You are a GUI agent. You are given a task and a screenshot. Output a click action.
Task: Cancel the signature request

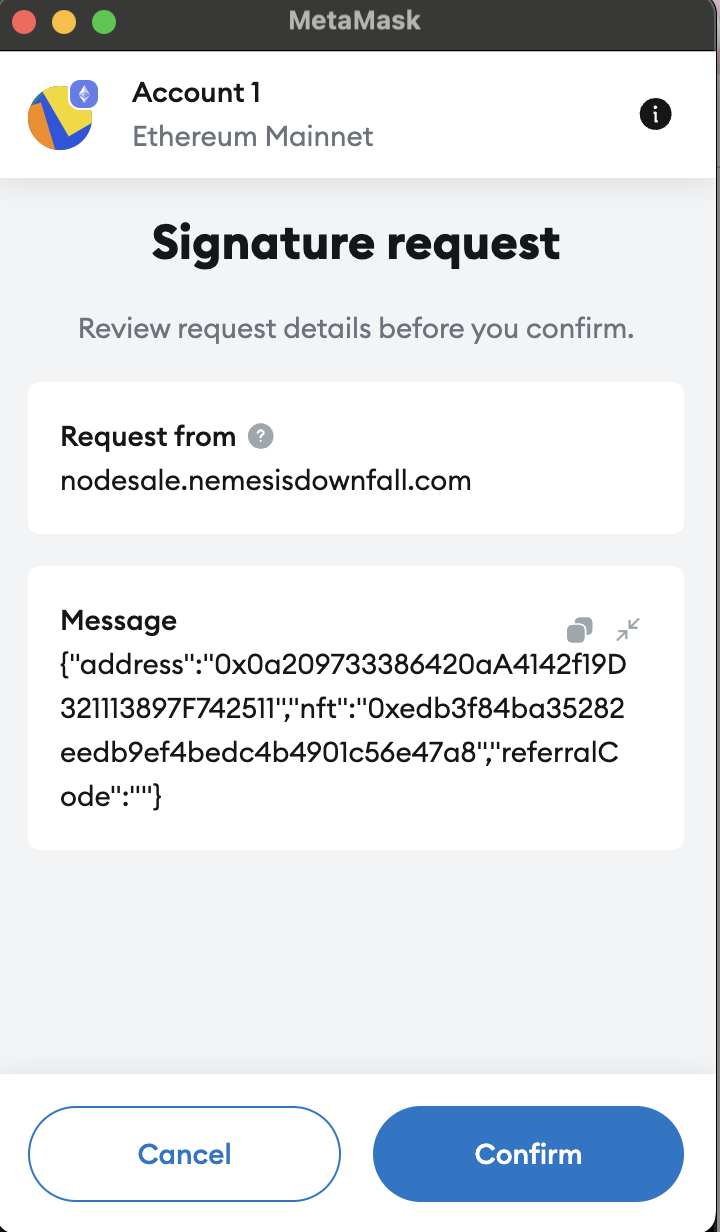(x=184, y=1154)
